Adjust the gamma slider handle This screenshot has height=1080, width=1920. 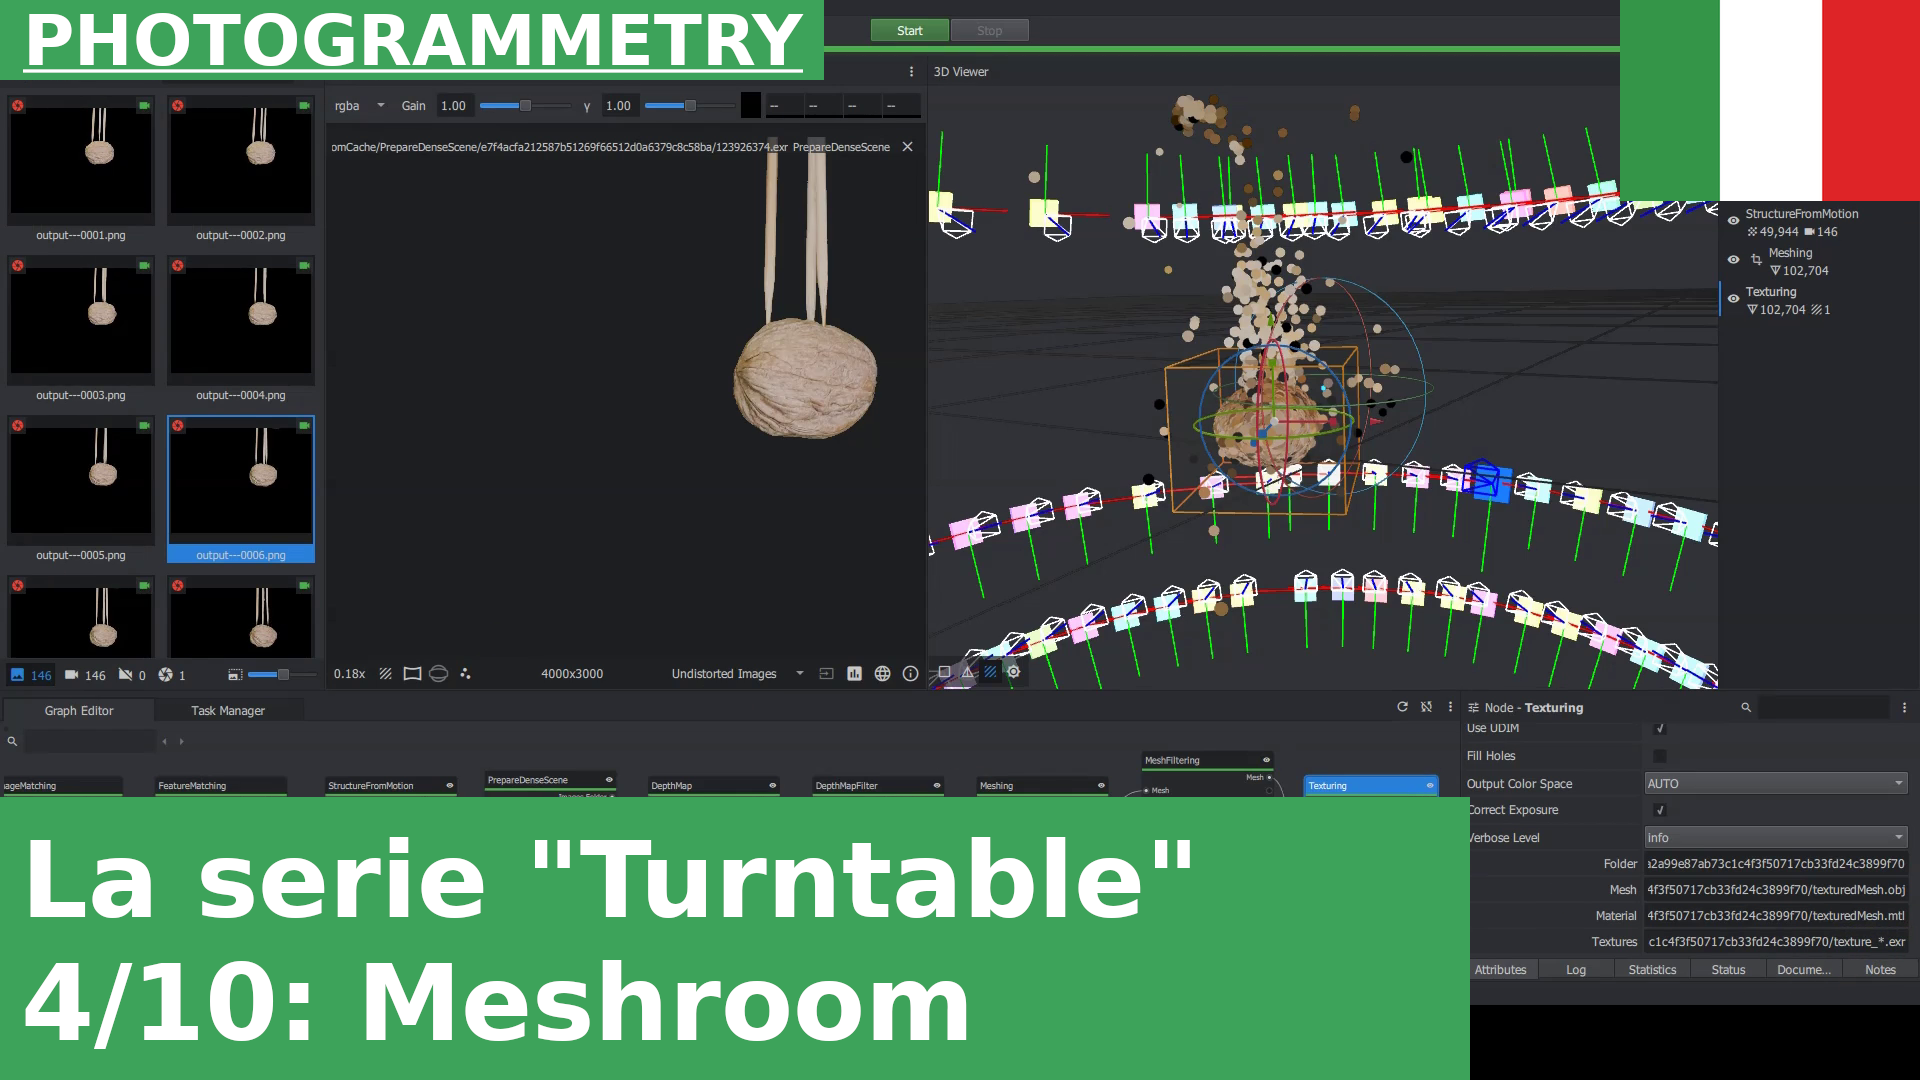pos(690,106)
